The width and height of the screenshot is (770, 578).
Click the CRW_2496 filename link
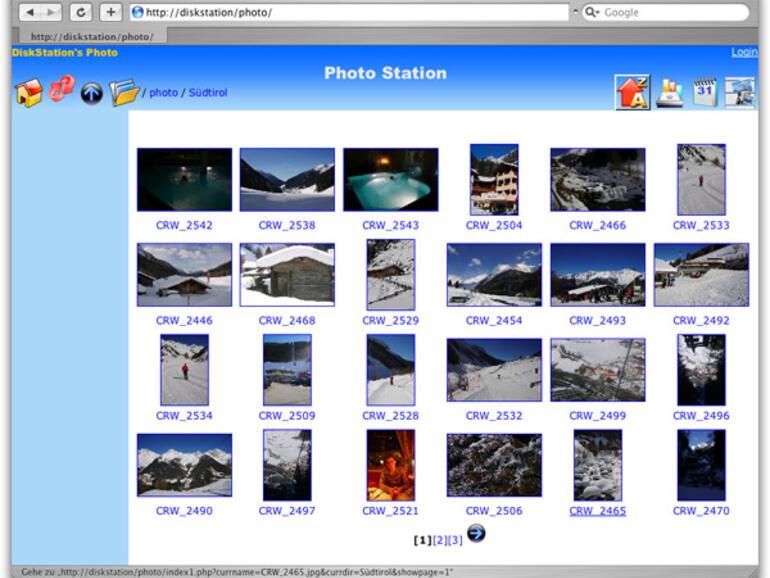coord(701,416)
